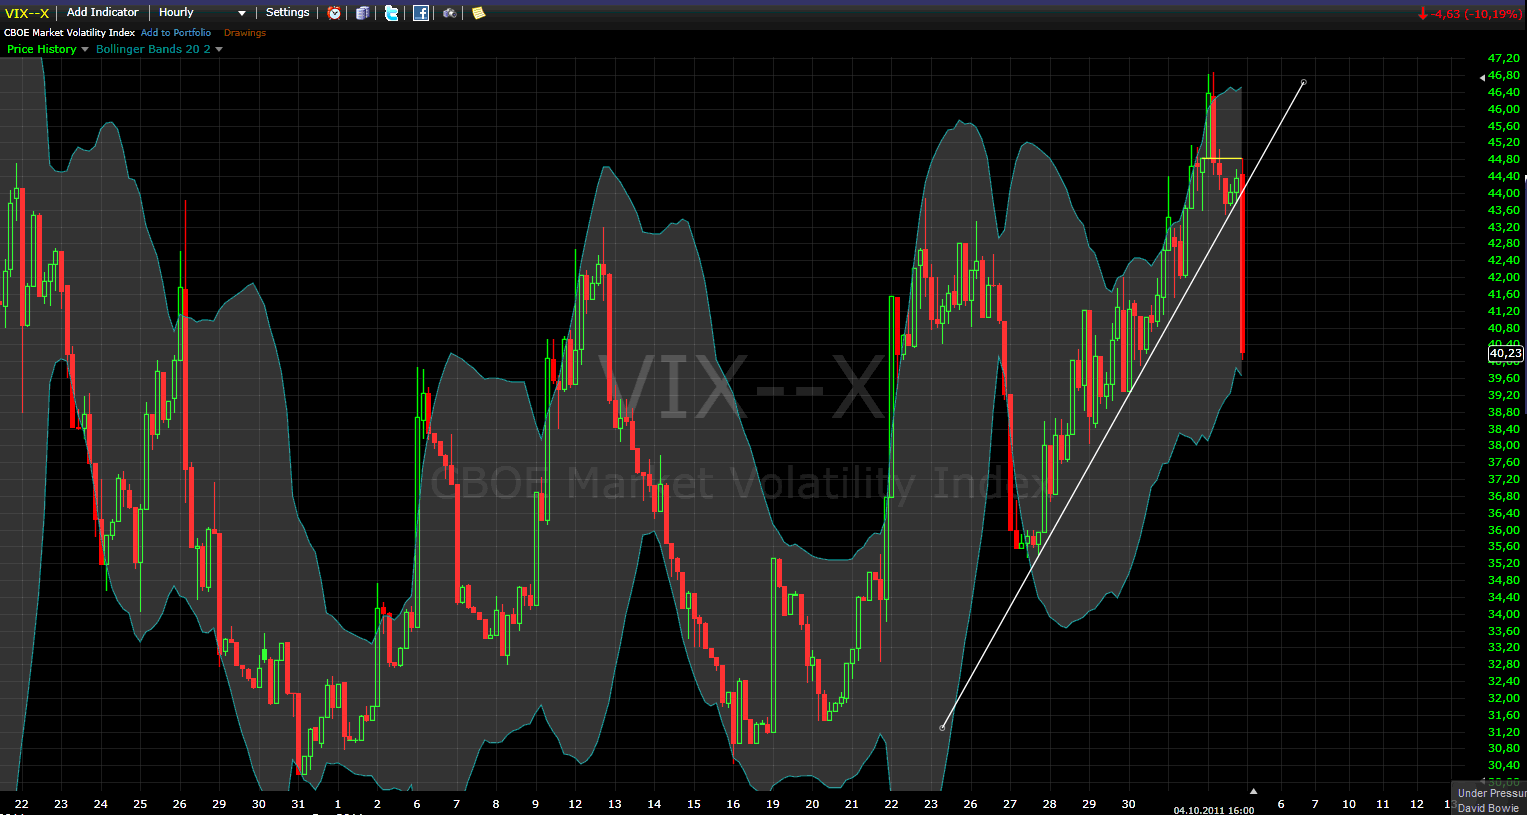Share chart via Facebook icon
The image size is (1527, 815).
(x=421, y=13)
